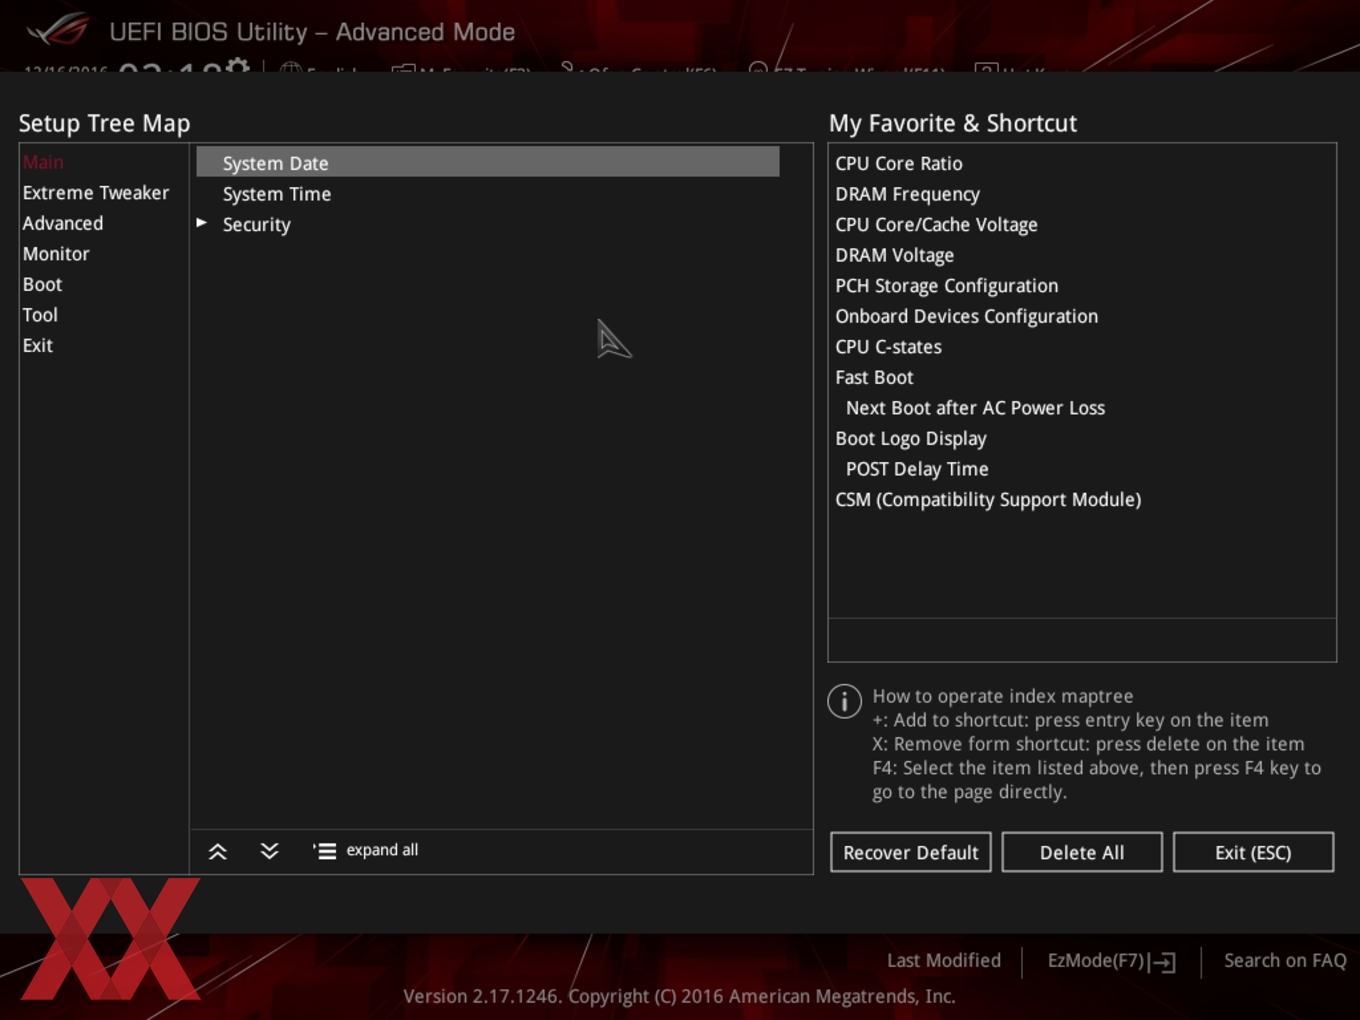
Task: Select Boot in the setup tree
Action: pyautogui.click(x=42, y=284)
